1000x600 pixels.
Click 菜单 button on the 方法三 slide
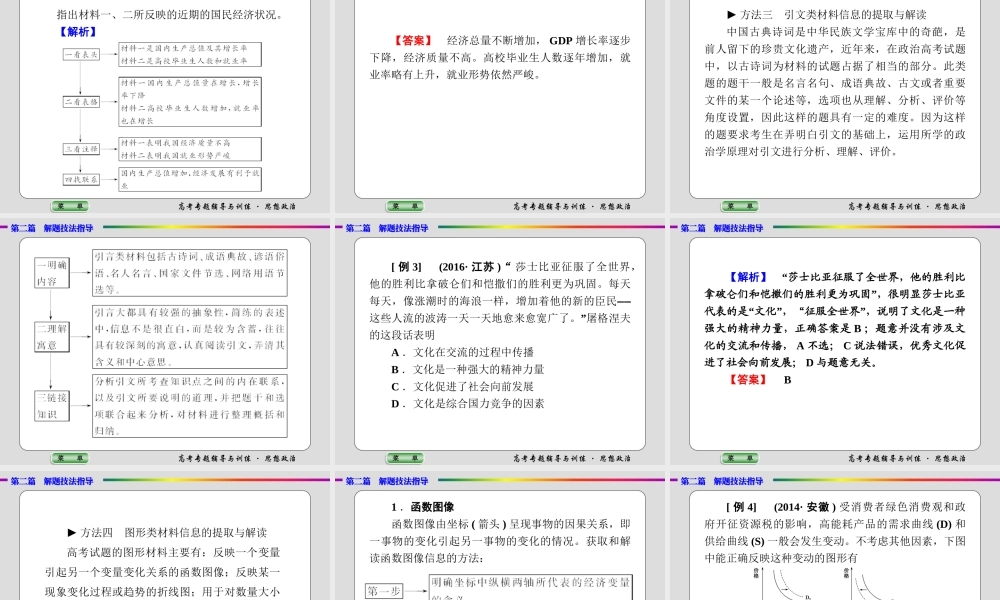pos(740,205)
